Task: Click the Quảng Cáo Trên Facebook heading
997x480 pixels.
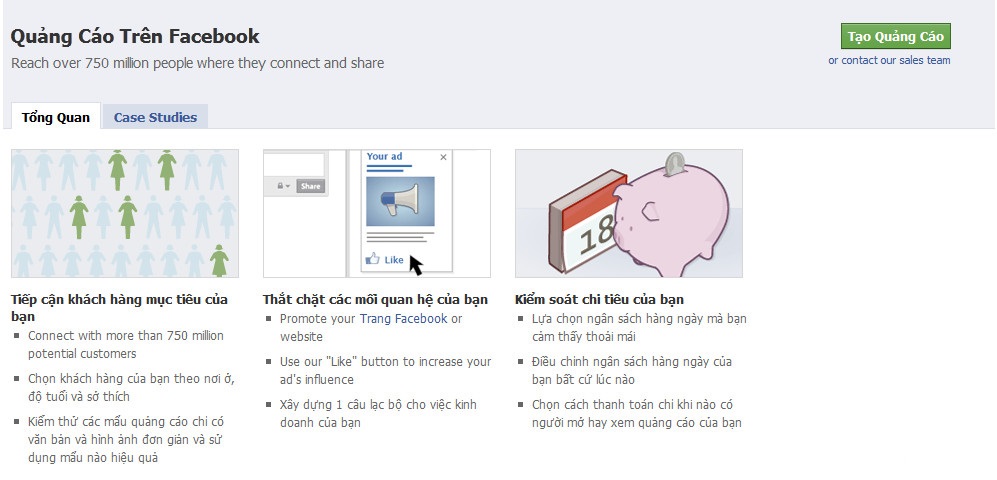Action: pyautogui.click(x=135, y=36)
